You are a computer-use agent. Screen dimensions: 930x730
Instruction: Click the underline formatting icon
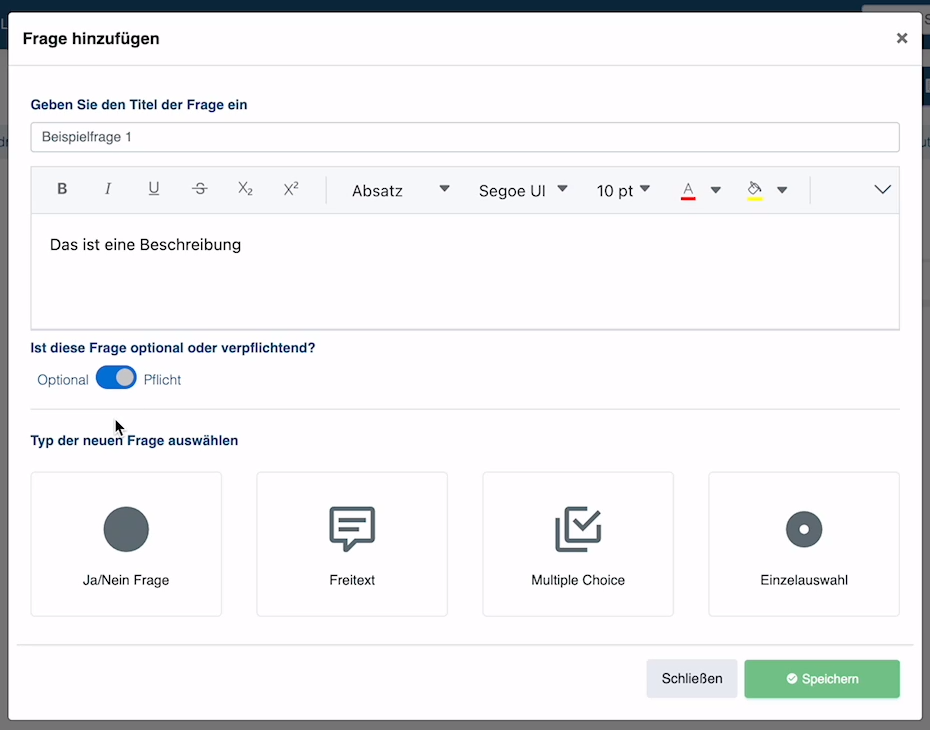point(154,189)
